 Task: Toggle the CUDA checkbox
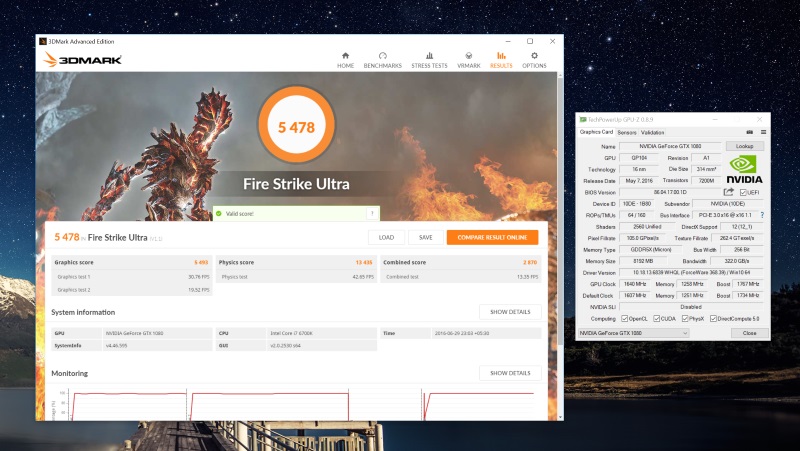tap(657, 318)
